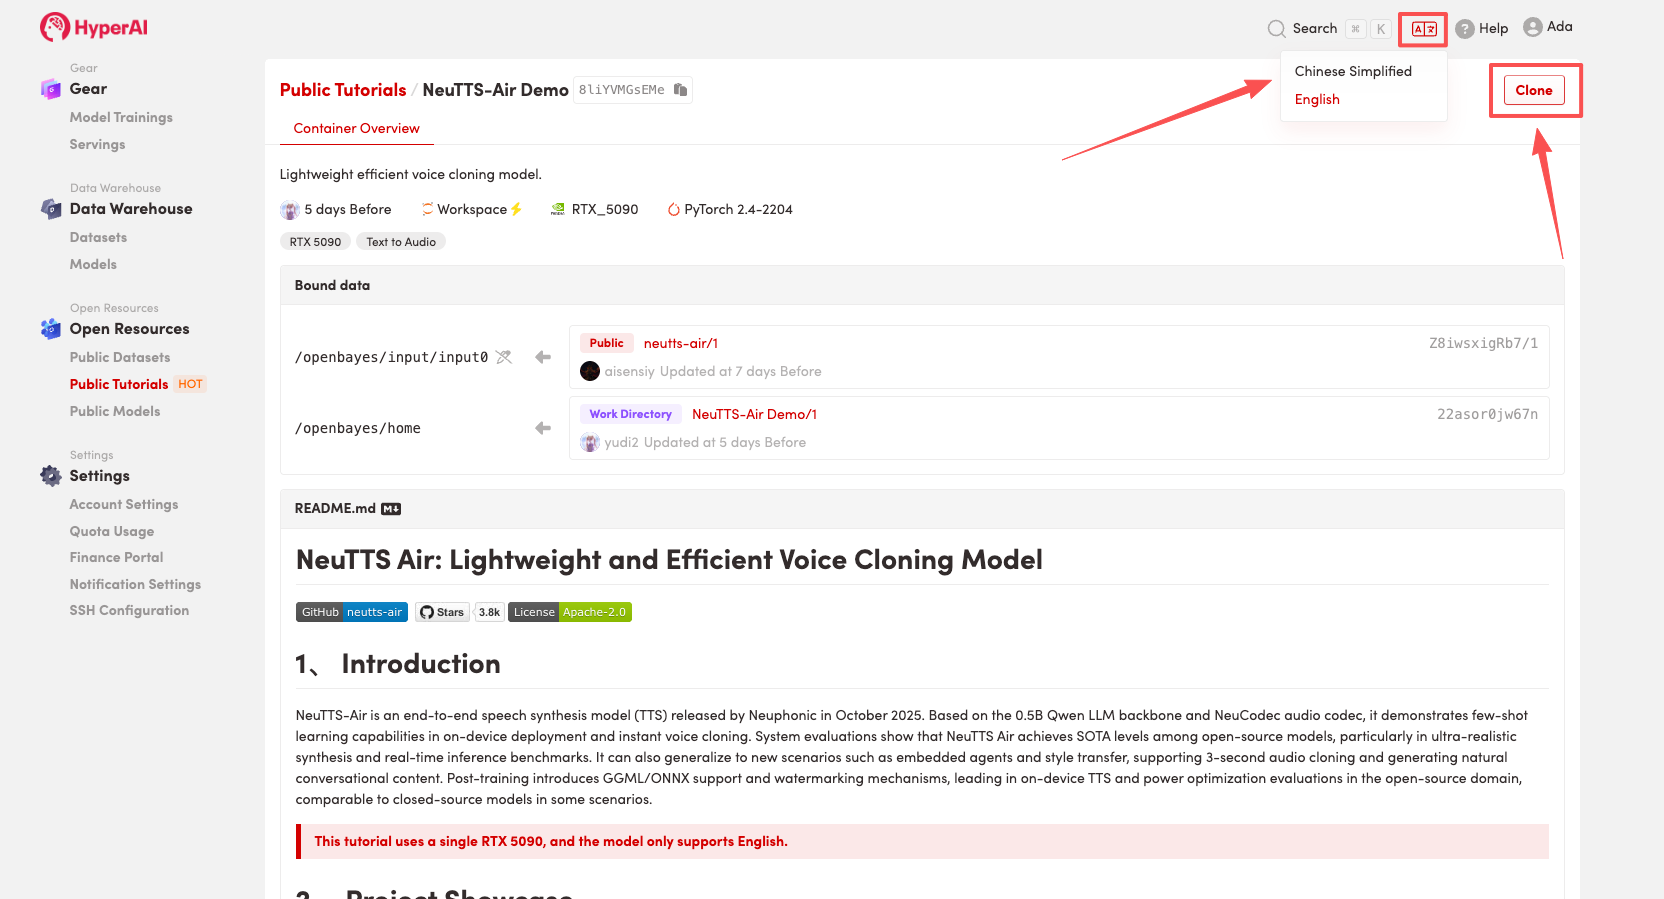Click the Open Resources section icon
1664x899 pixels.
coord(51,329)
